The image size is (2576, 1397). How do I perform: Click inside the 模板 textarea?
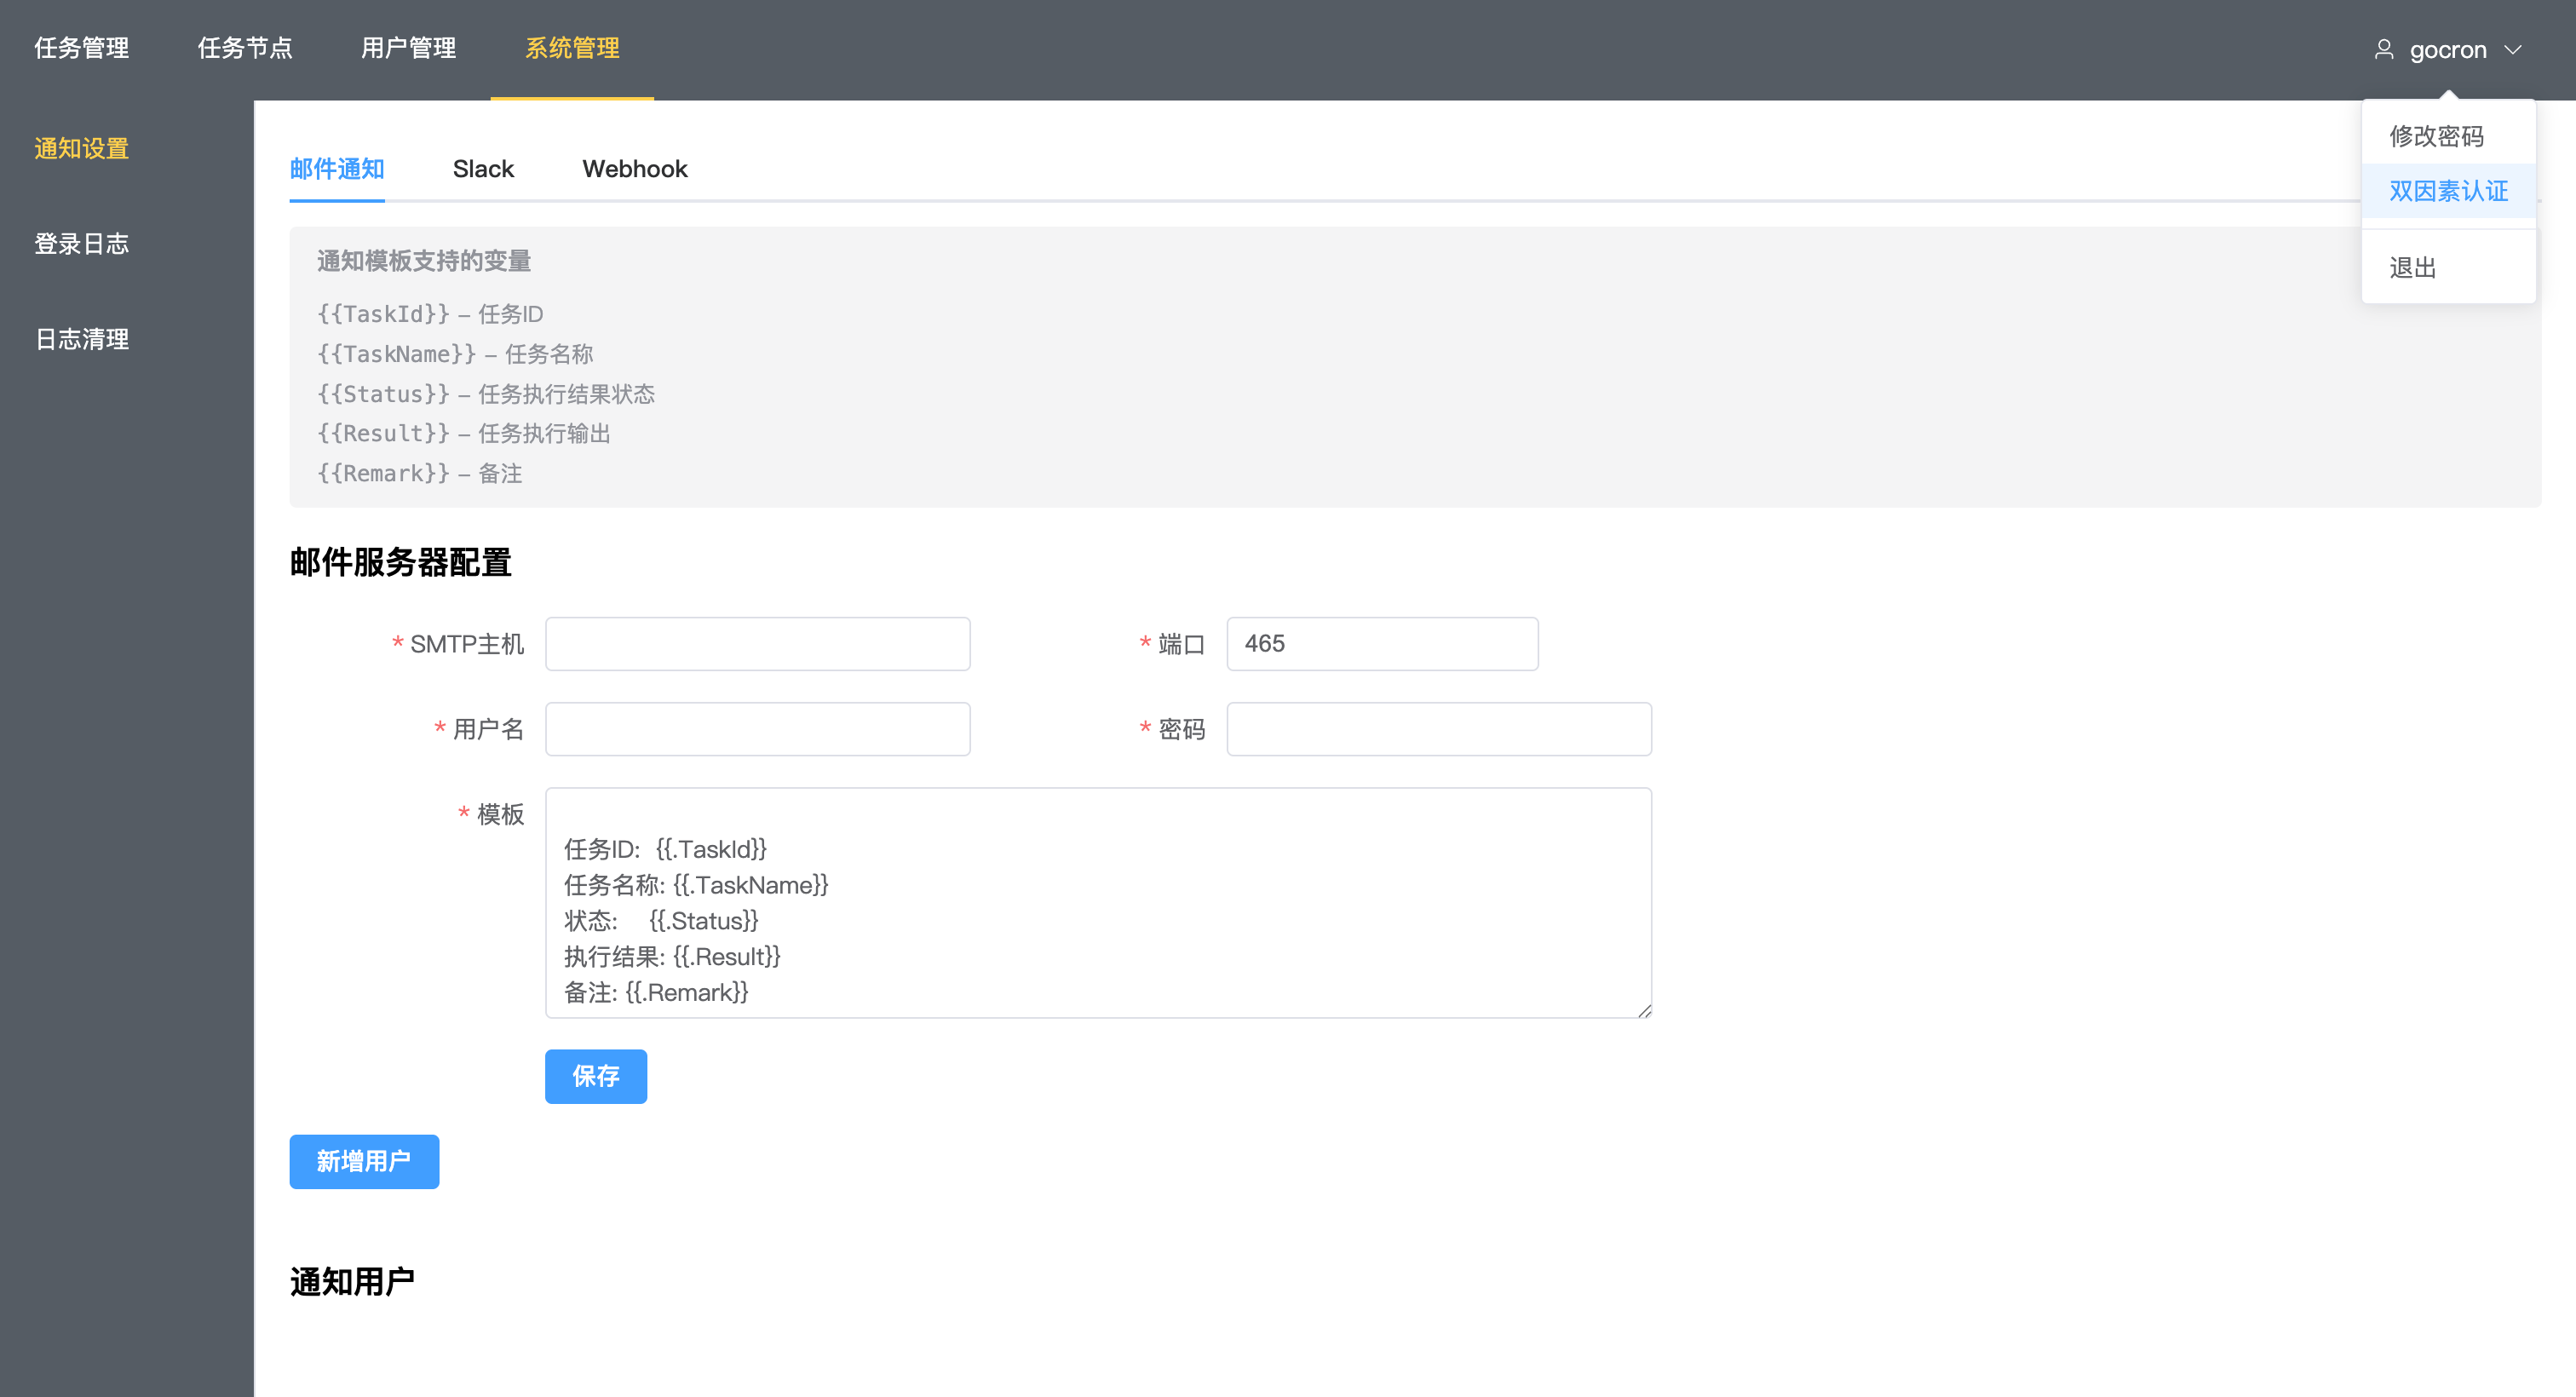[1098, 903]
